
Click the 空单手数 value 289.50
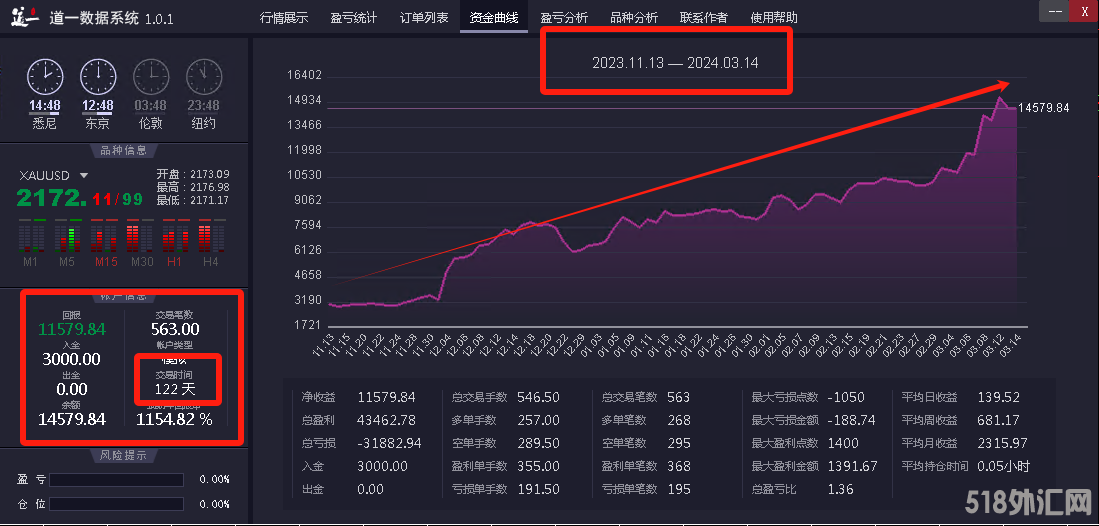point(538,444)
